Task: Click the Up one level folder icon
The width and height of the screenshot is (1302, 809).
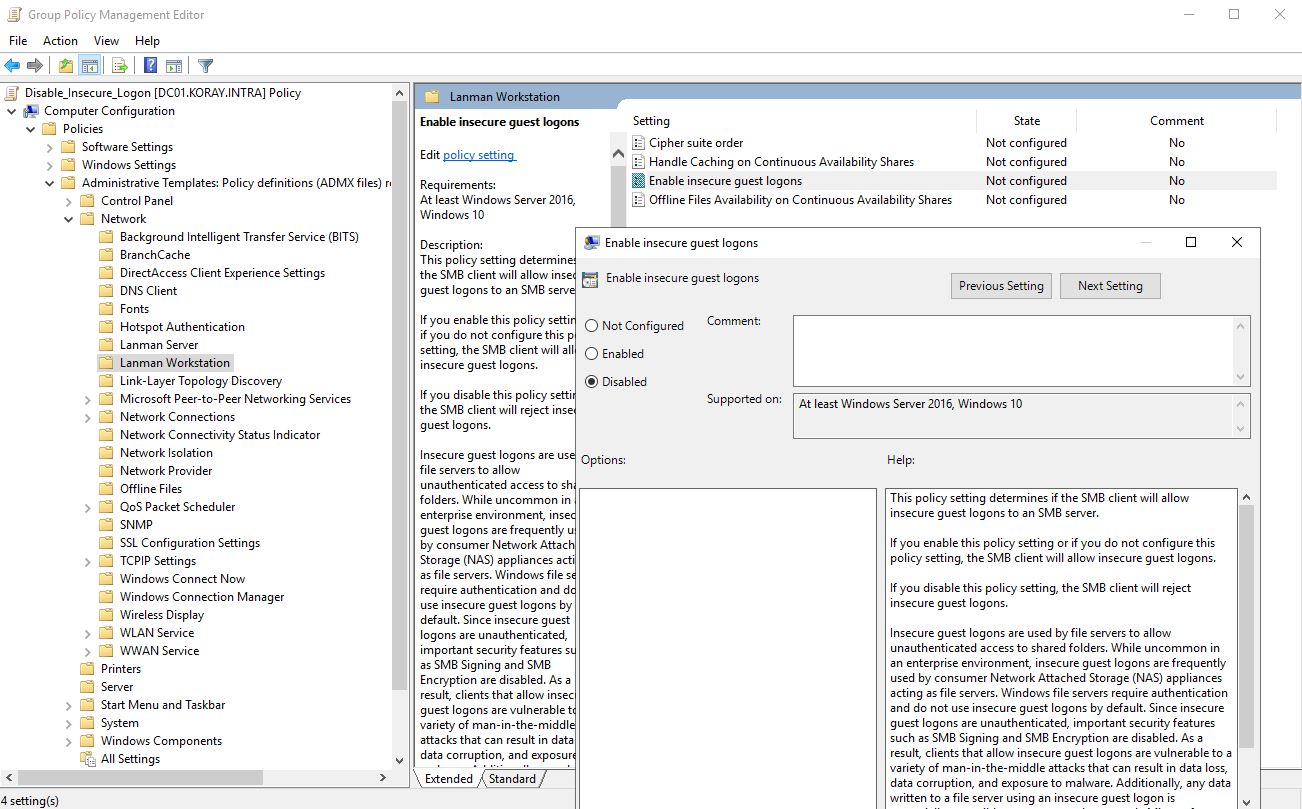Action: click(x=66, y=66)
